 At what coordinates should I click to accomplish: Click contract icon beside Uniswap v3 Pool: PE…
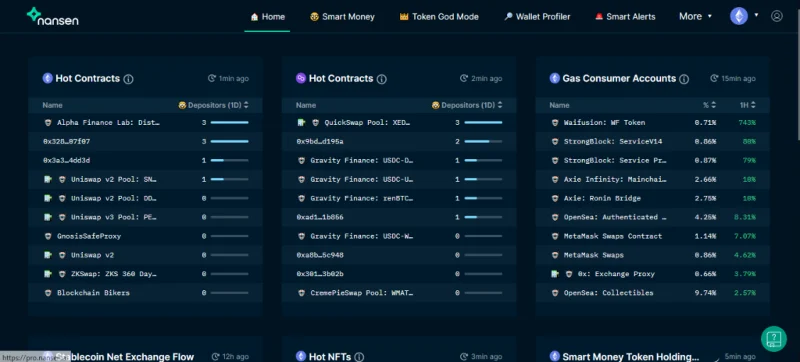pos(47,217)
